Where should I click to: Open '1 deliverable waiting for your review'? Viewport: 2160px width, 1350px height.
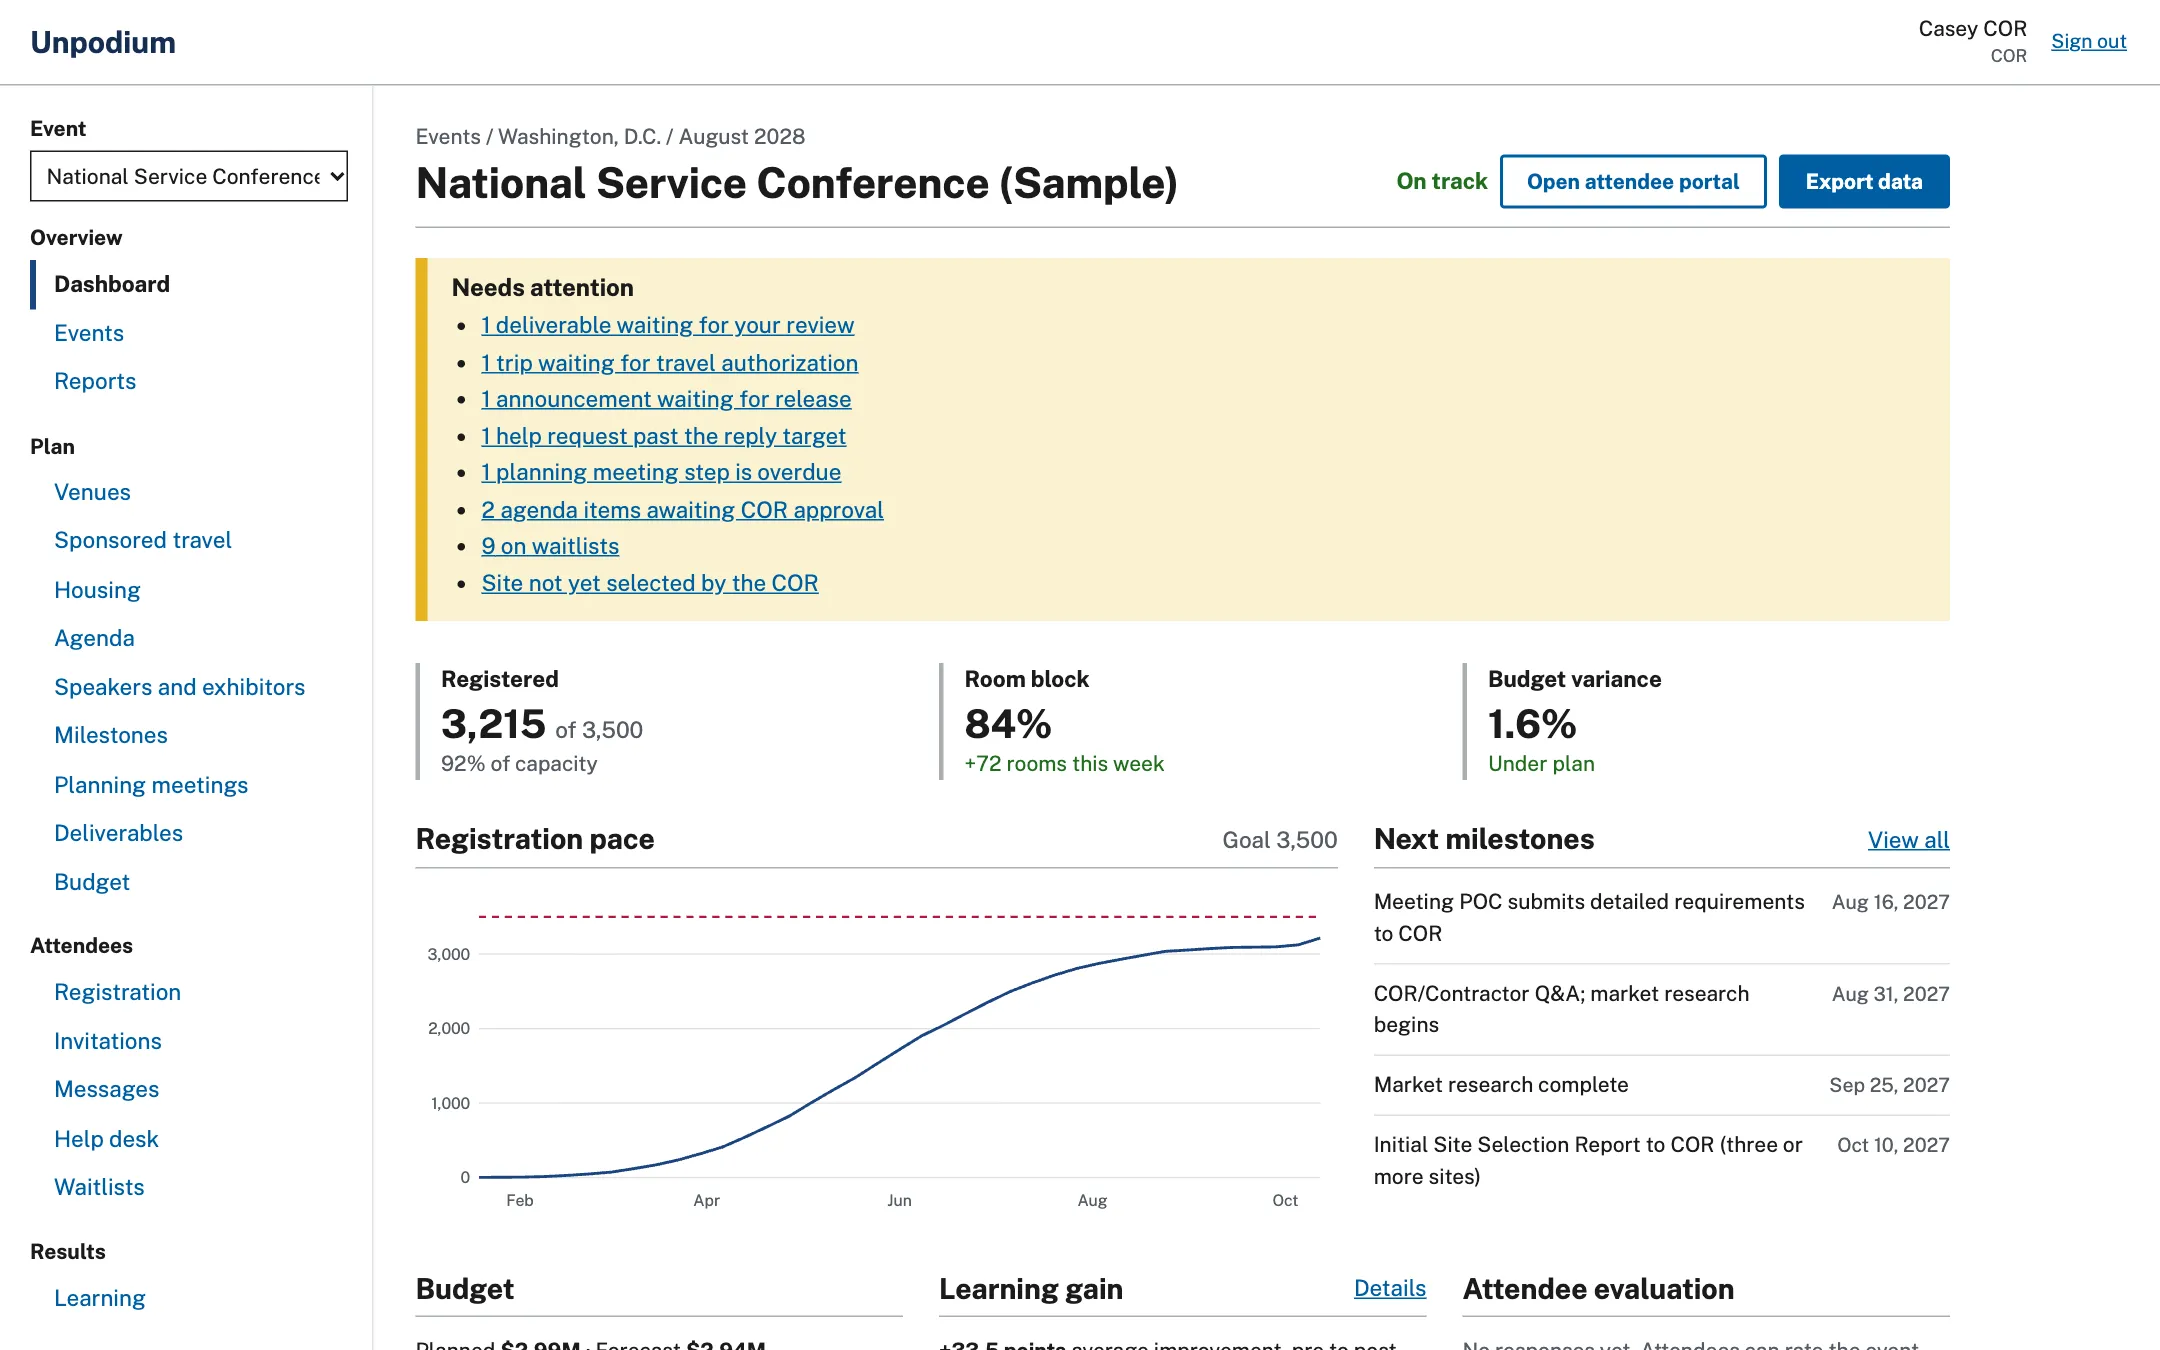pos(667,325)
